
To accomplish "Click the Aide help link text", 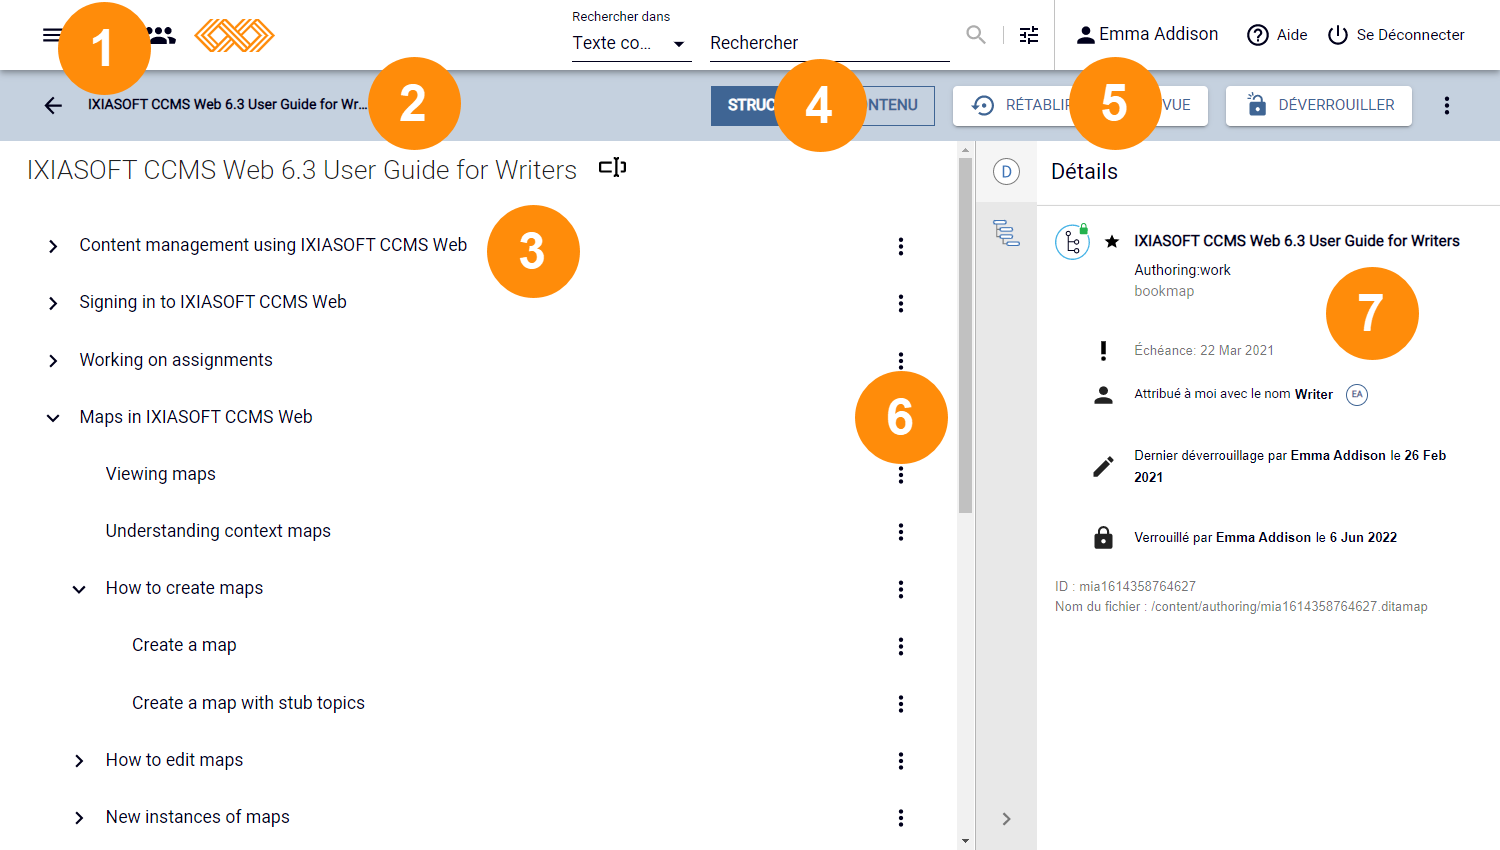I will pyautogui.click(x=1292, y=35).
